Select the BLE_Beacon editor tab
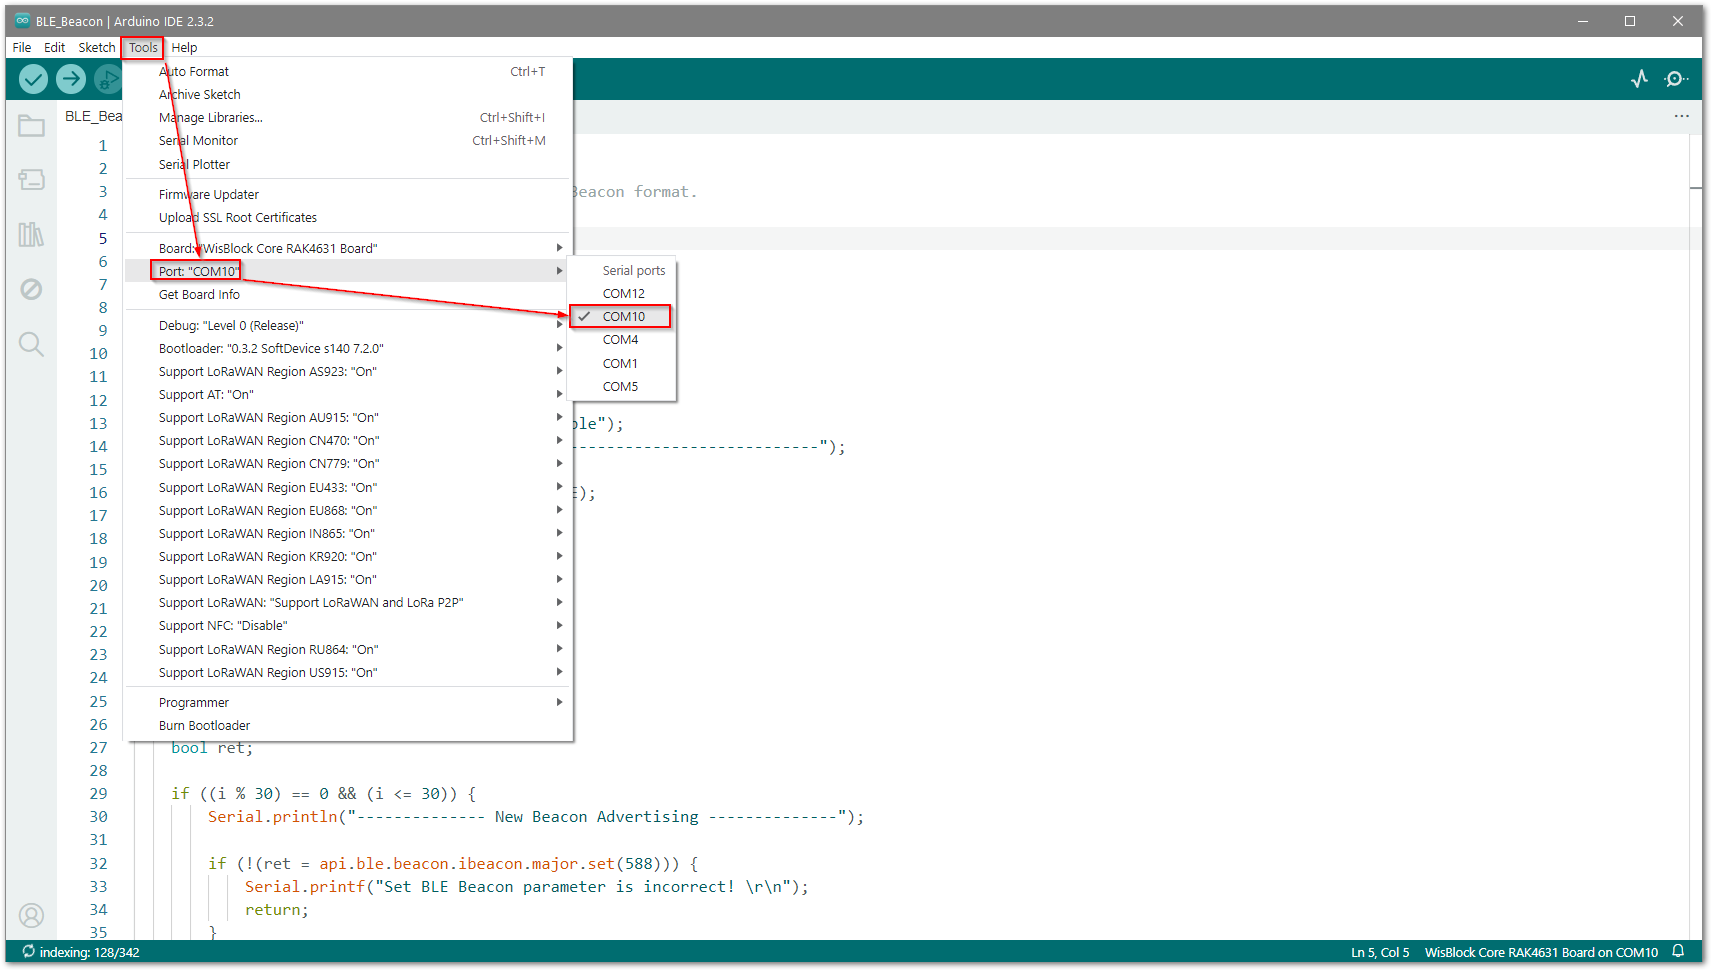Image resolution: width=1712 pixels, height=971 pixels. tap(92, 116)
